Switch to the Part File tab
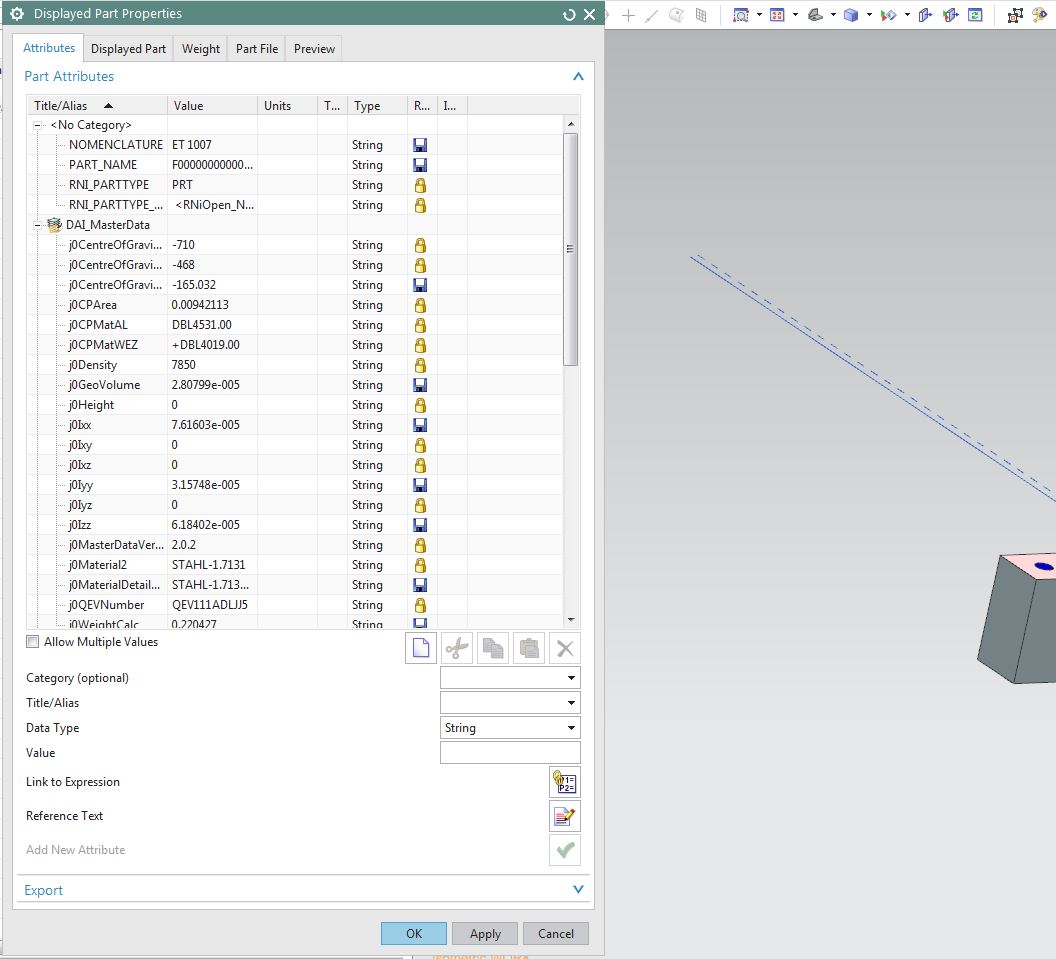 [x=257, y=48]
